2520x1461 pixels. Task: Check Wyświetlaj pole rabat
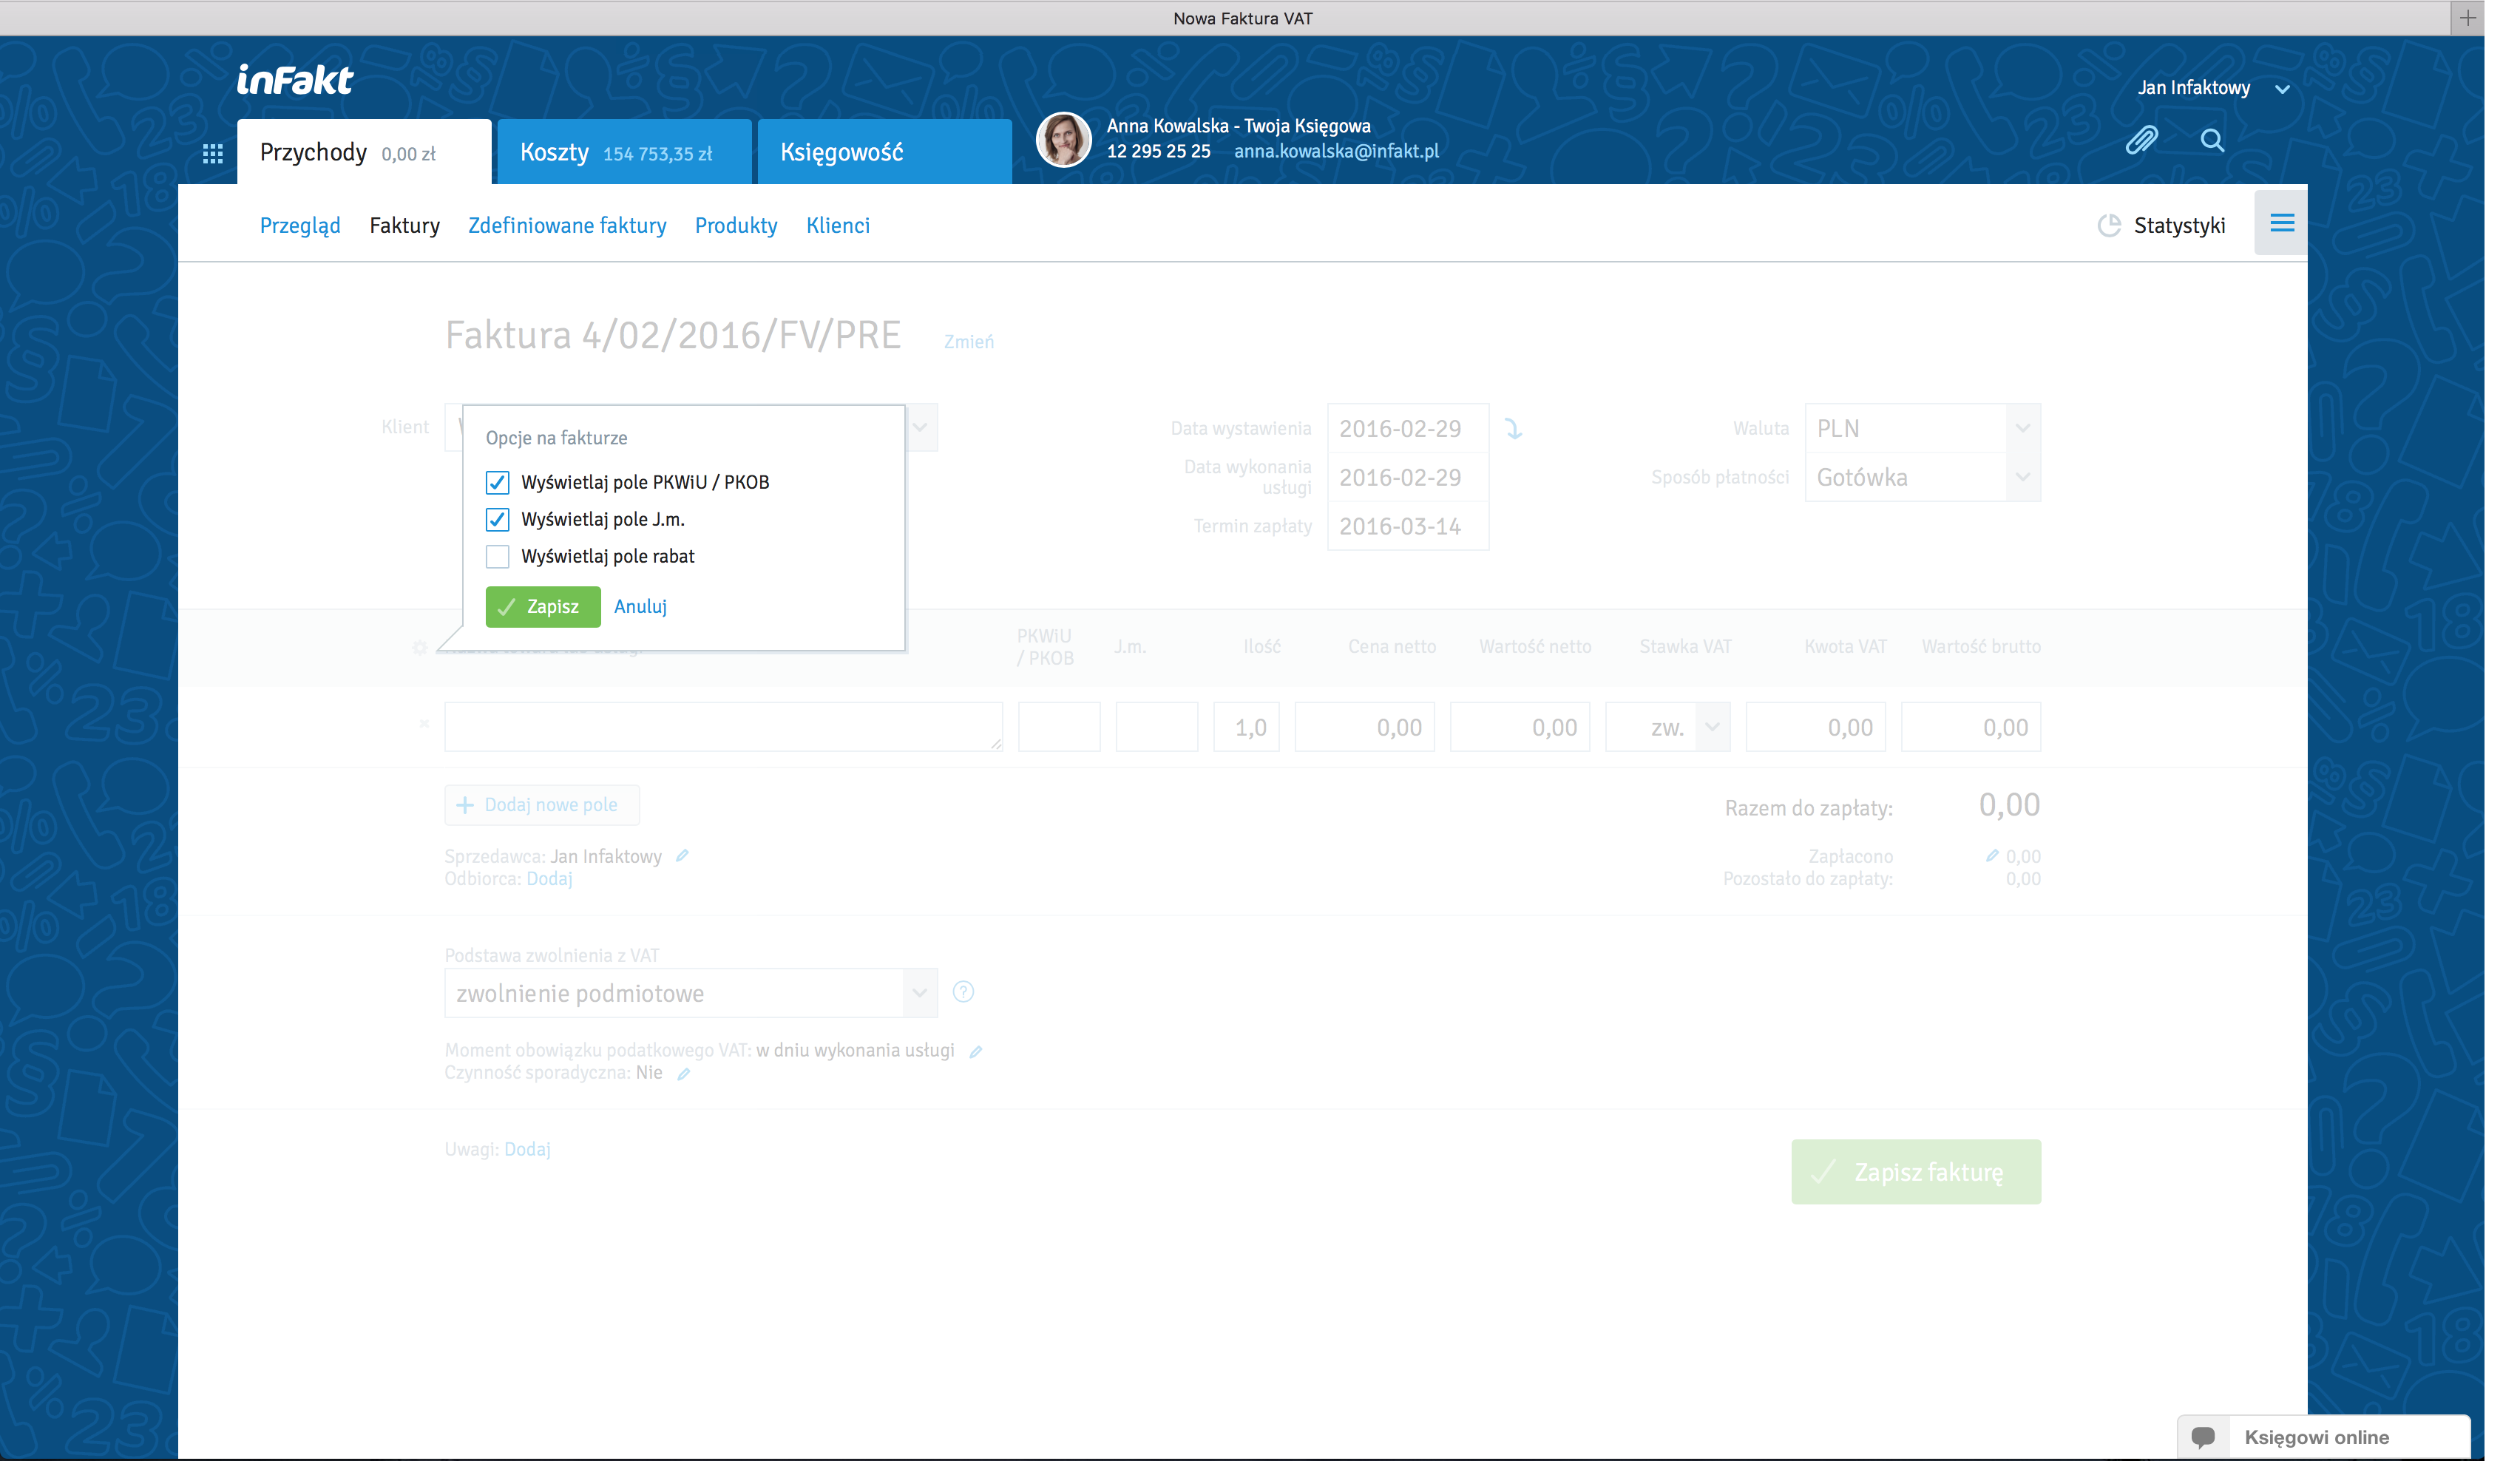coord(497,556)
